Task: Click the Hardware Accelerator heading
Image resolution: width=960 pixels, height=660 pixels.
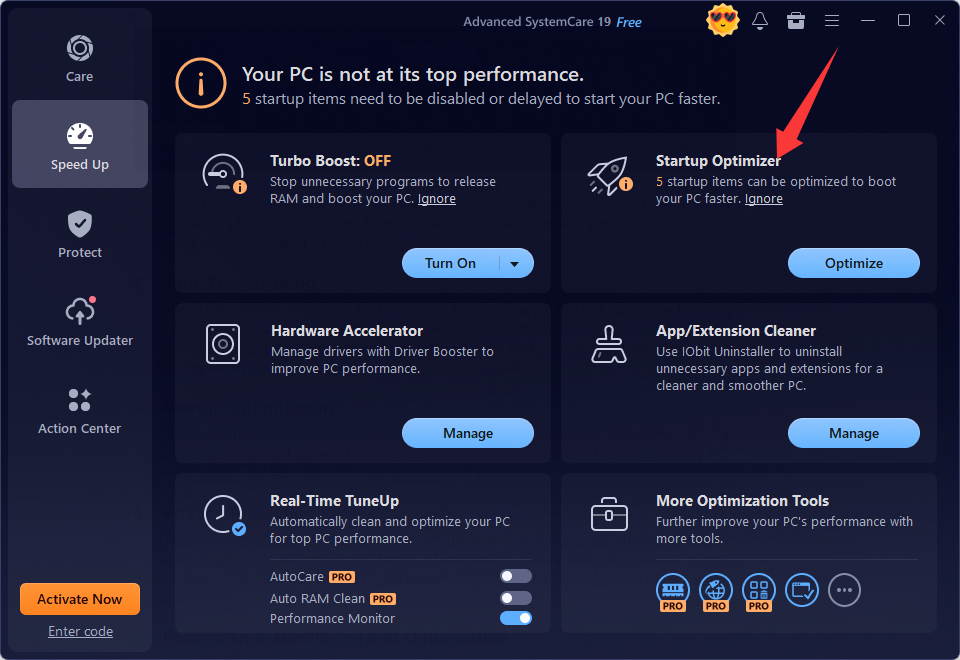Action: tap(347, 331)
